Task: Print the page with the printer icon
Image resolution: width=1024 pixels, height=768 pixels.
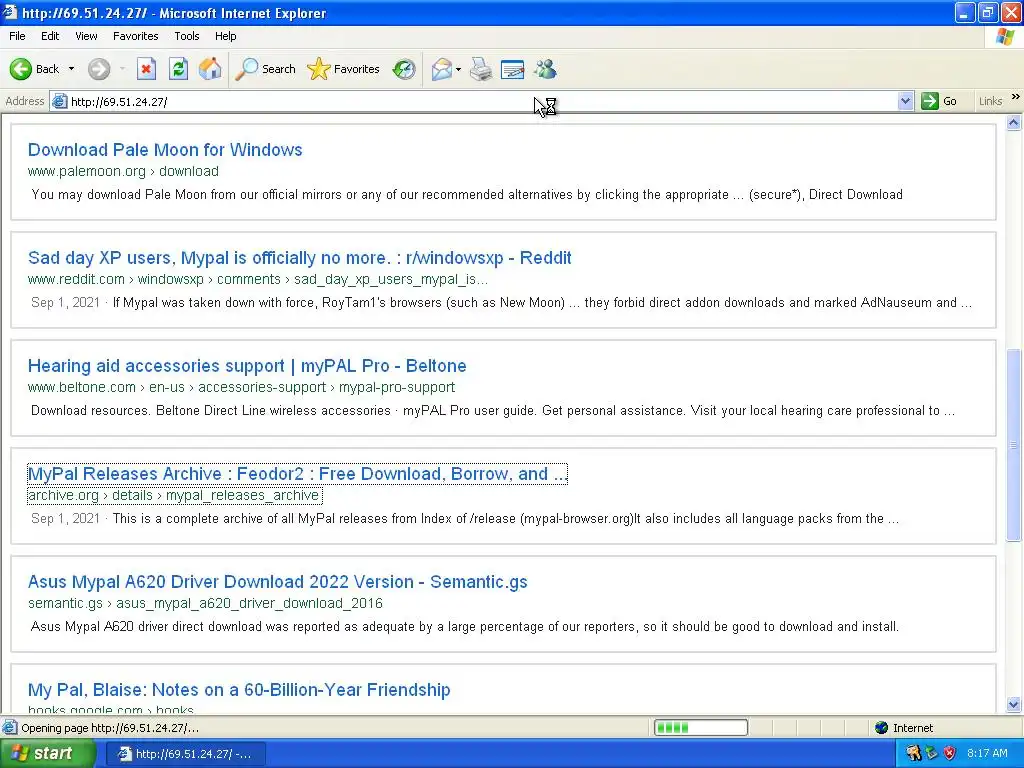Action: coord(481,69)
